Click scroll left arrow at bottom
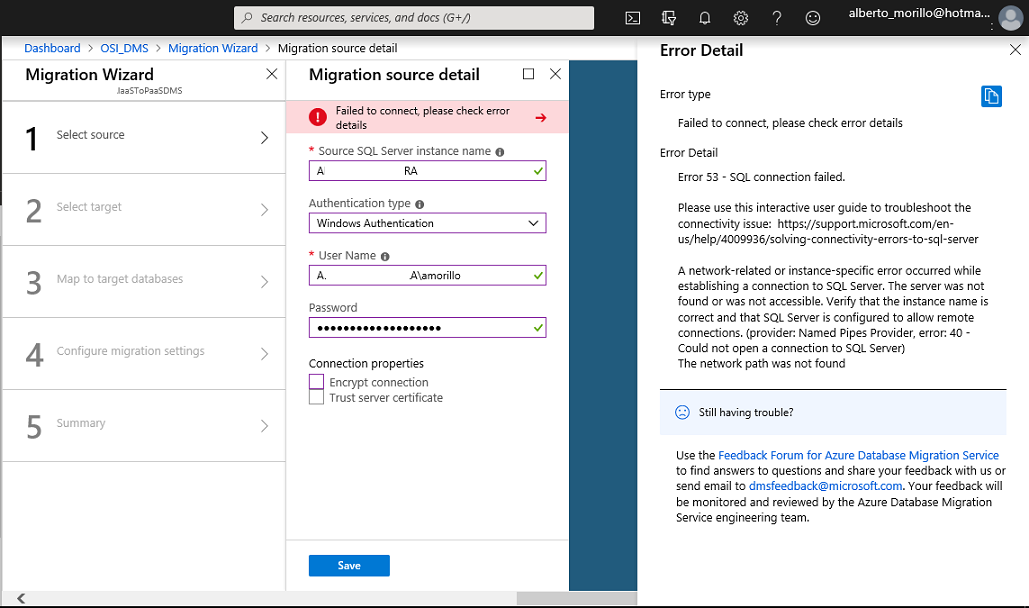Image resolution: width=1029 pixels, height=608 pixels. [21, 598]
